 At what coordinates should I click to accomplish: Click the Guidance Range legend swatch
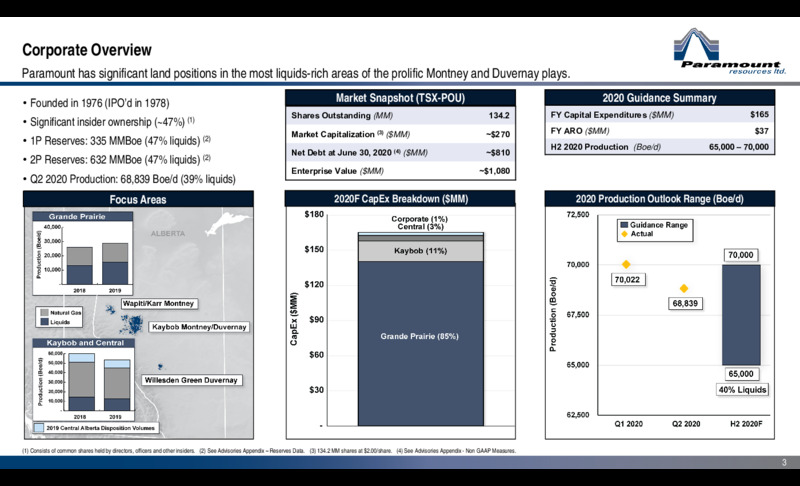pyautogui.click(x=623, y=225)
